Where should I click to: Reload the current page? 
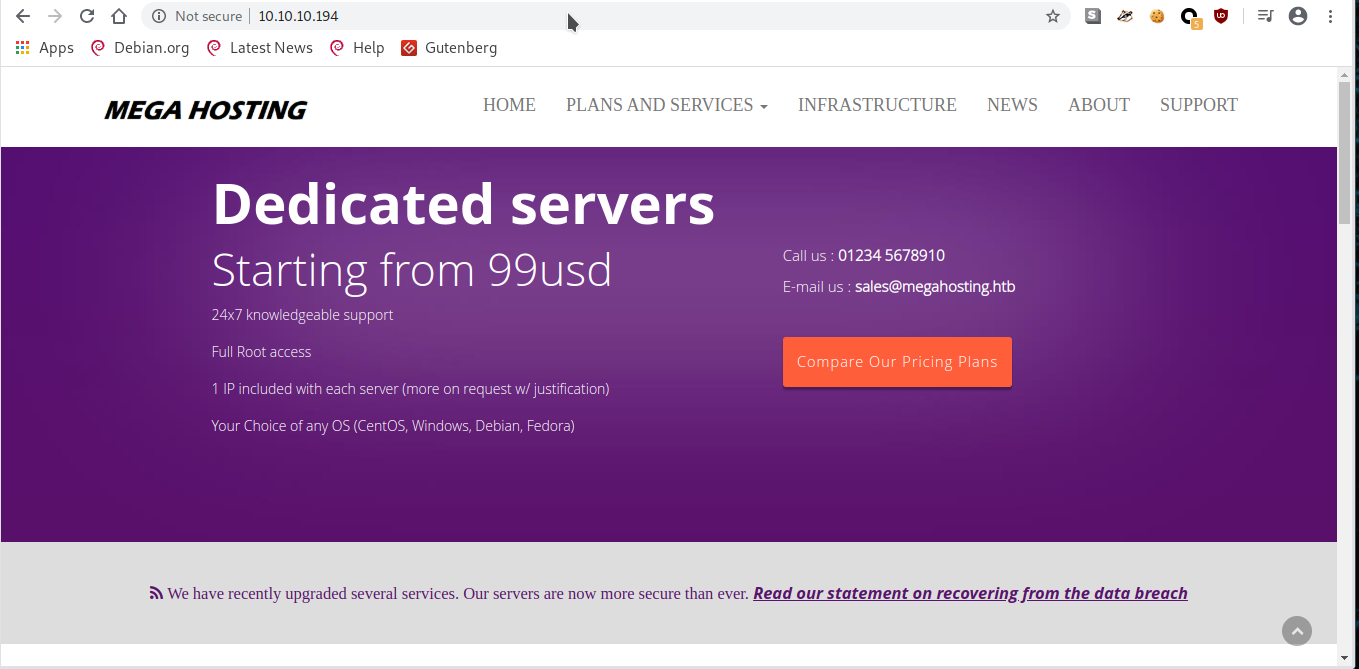point(86,16)
